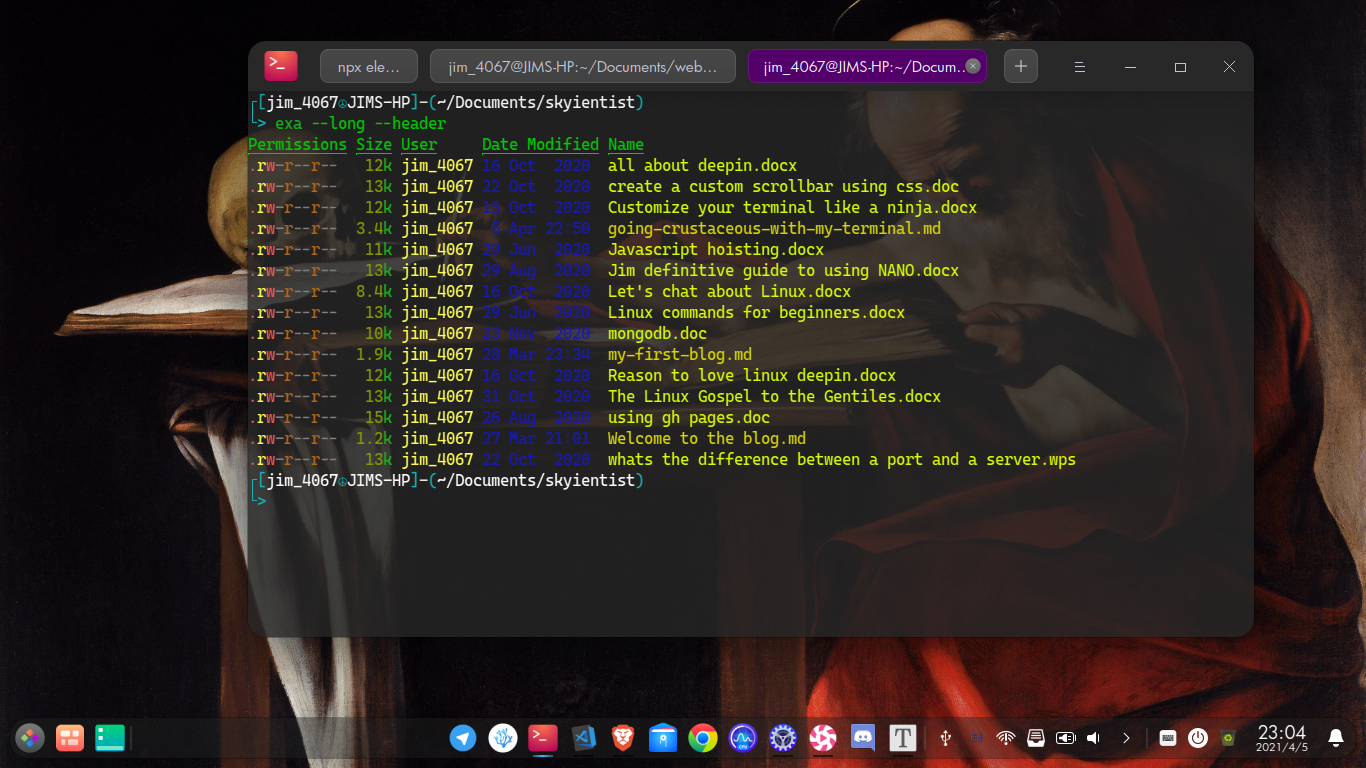Mute audio via the speaker tray icon
Image resolution: width=1366 pixels, height=768 pixels.
tap(1095, 738)
